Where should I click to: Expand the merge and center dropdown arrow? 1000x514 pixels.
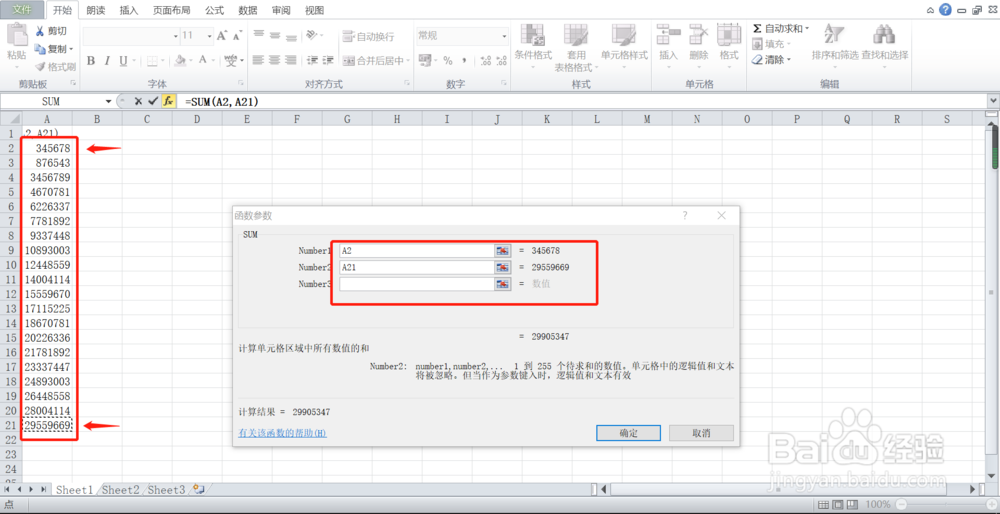[x=408, y=61]
